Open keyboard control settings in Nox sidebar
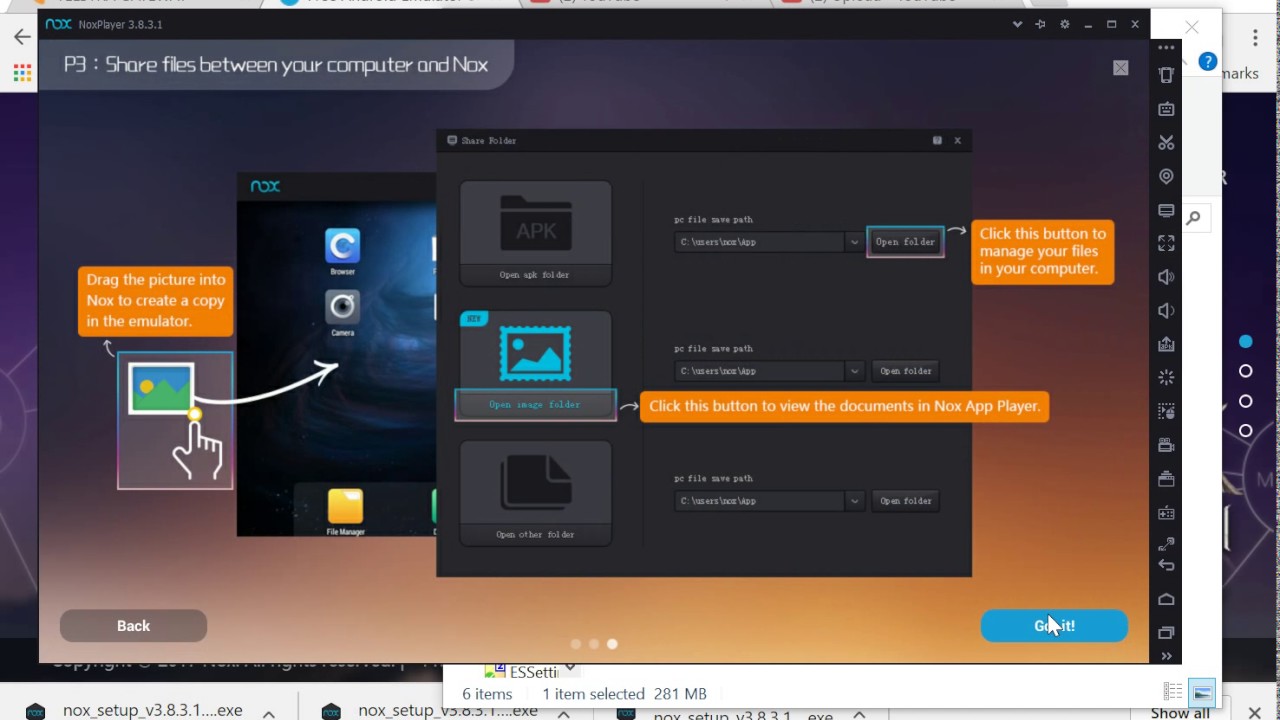Viewport: 1280px width, 720px height. (x=1166, y=109)
